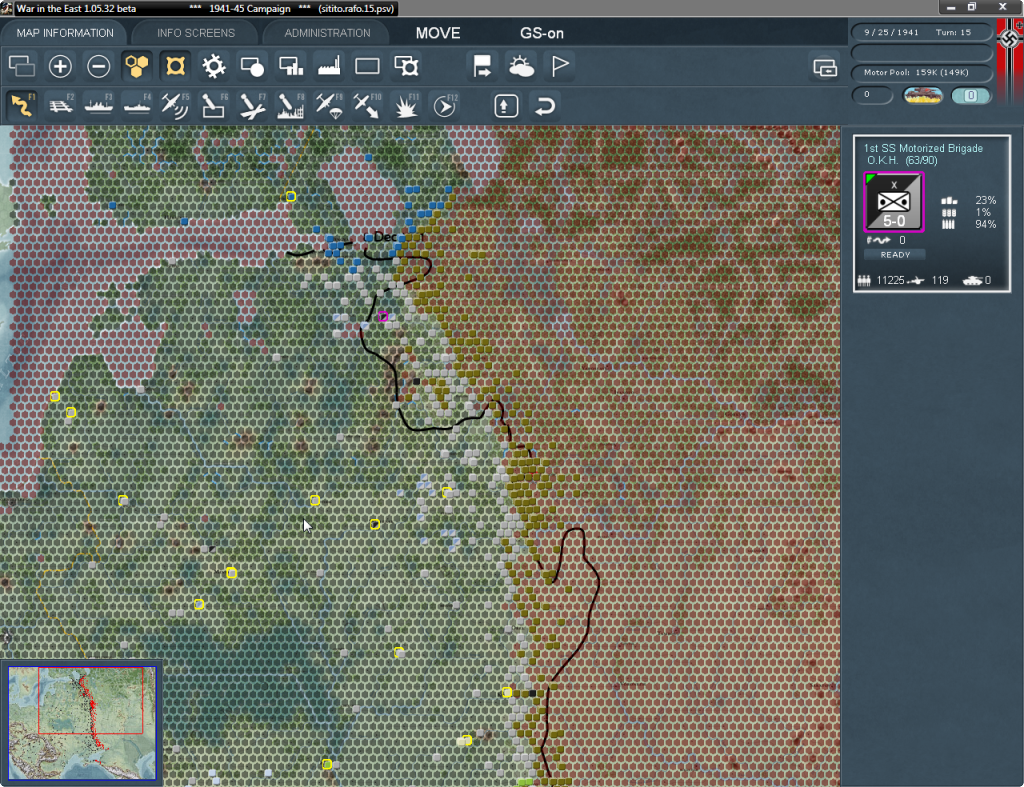This screenshot has height=787, width=1024.
Task: Click the 11225 men count
Action: (x=890, y=280)
